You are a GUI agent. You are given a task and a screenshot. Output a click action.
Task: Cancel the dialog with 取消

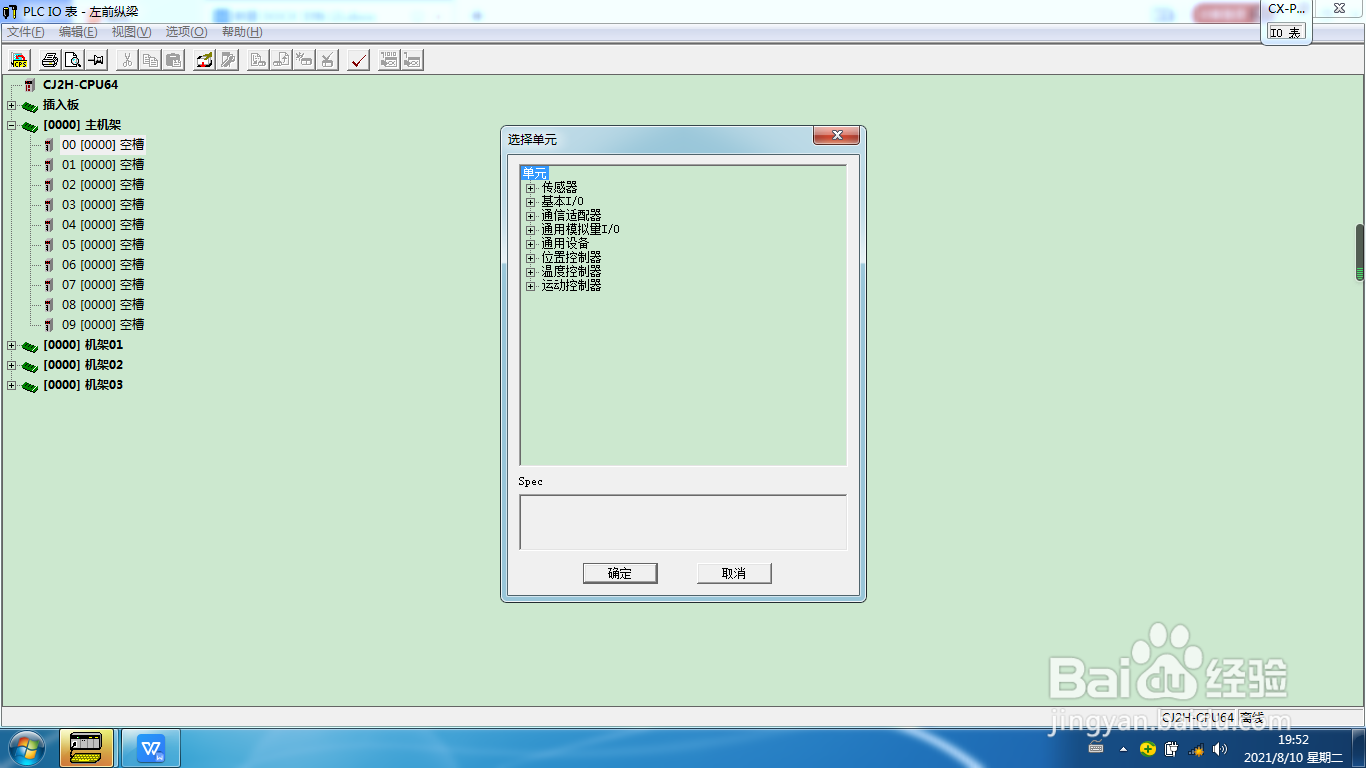pos(734,573)
